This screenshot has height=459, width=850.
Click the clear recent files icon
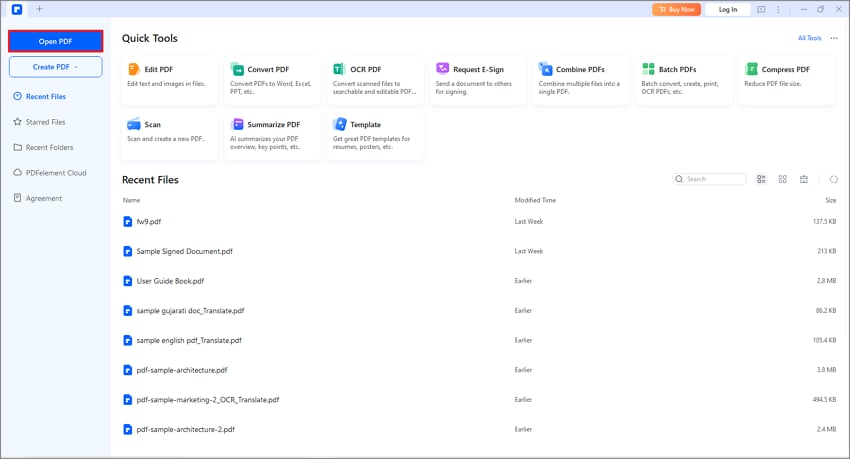(804, 179)
